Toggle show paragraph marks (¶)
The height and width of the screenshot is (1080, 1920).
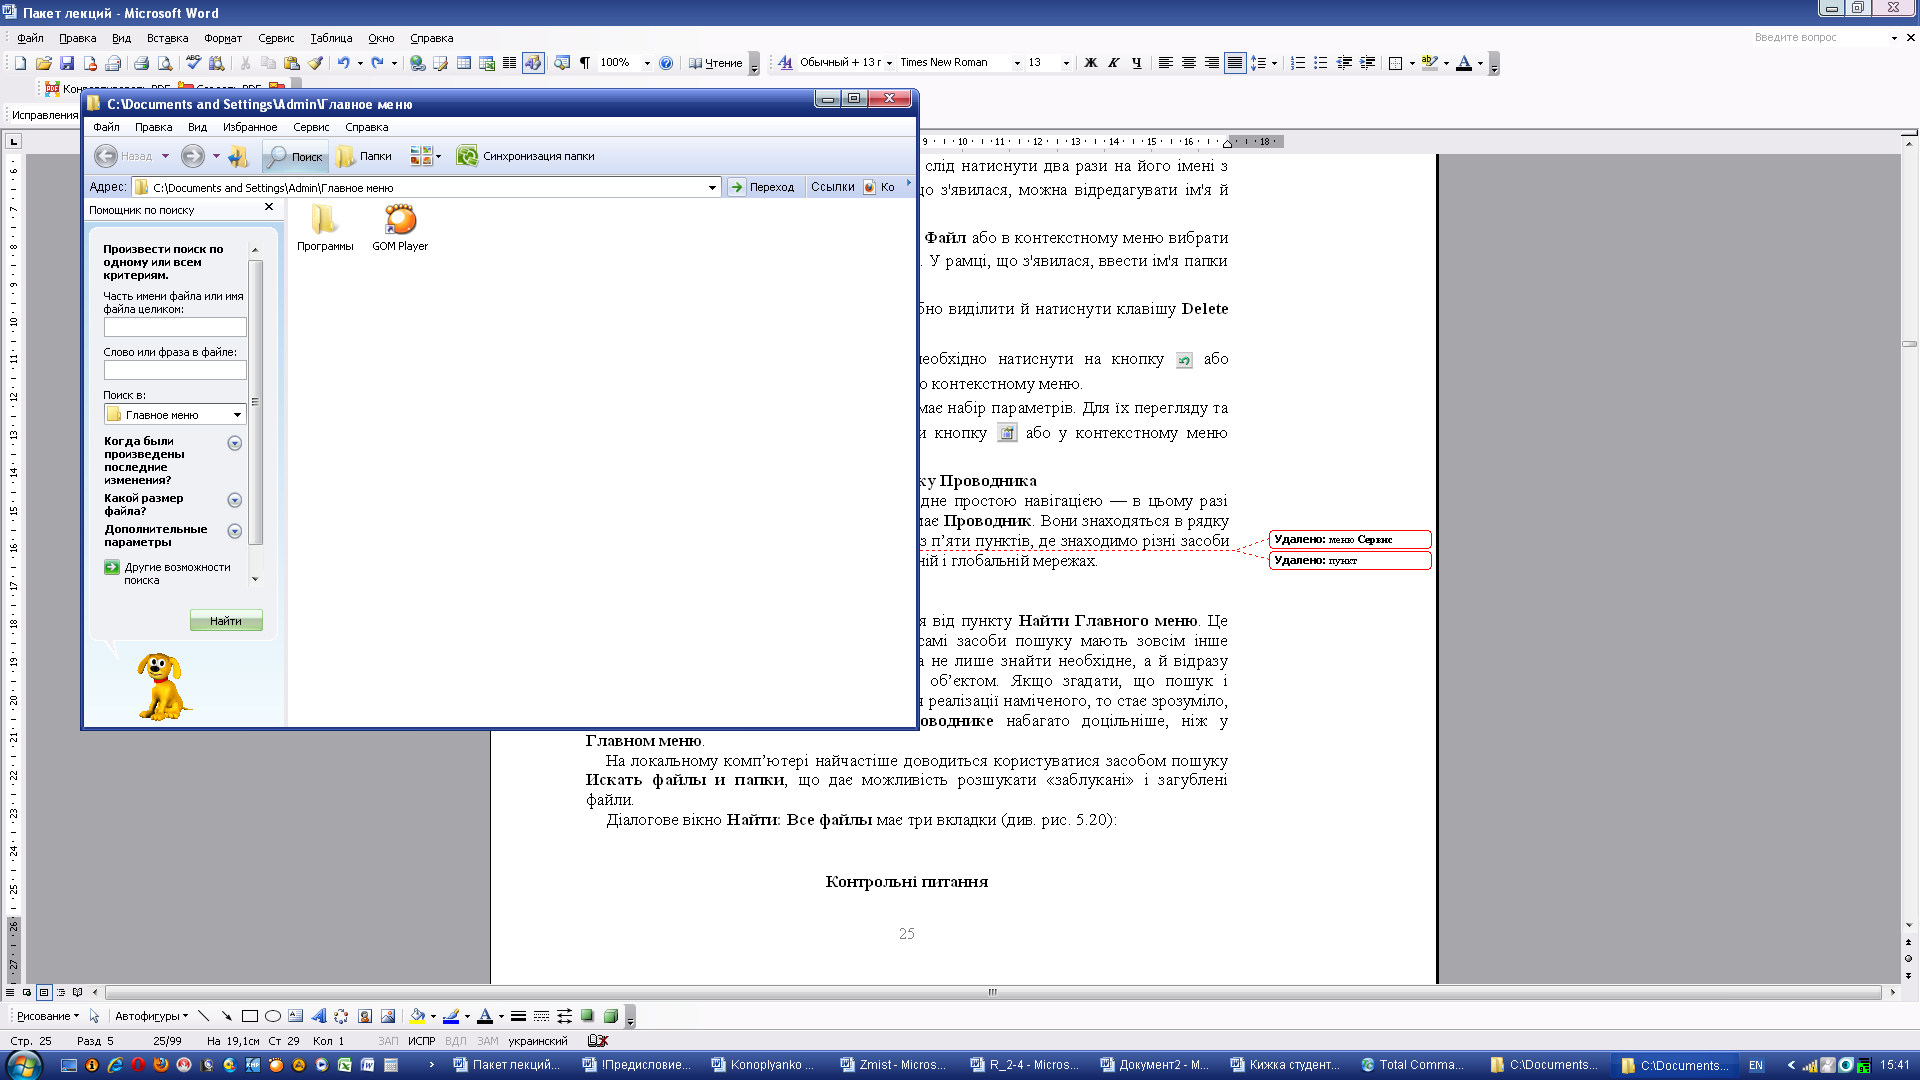585,63
